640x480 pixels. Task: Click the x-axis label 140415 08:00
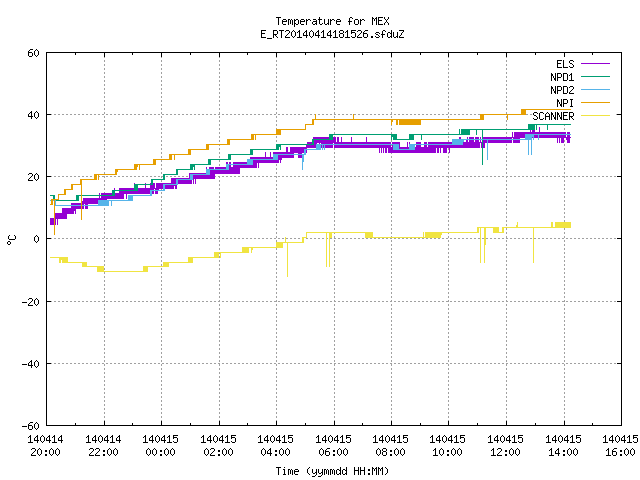click(x=391, y=446)
